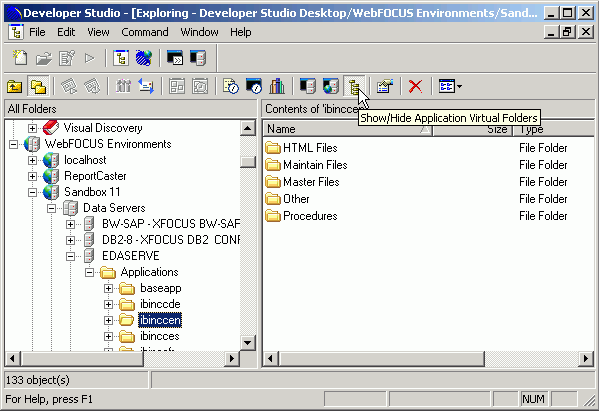This screenshot has width=599, height=411.
Task: Click the striped globe toolbar icon
Action: click(x=144, y=58)
